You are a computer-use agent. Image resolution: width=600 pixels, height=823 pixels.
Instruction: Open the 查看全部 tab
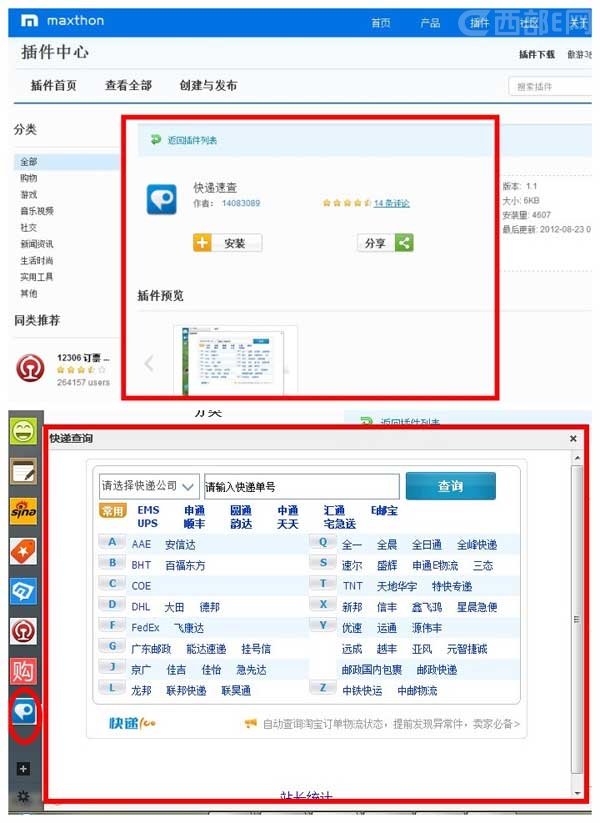[129, 85]
